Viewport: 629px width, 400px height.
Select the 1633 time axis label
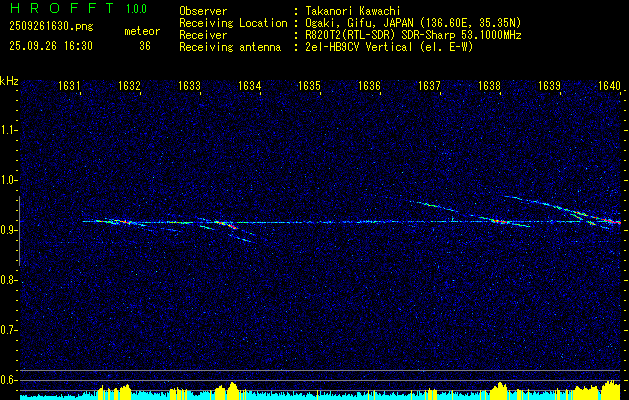(x=189, y=85)
